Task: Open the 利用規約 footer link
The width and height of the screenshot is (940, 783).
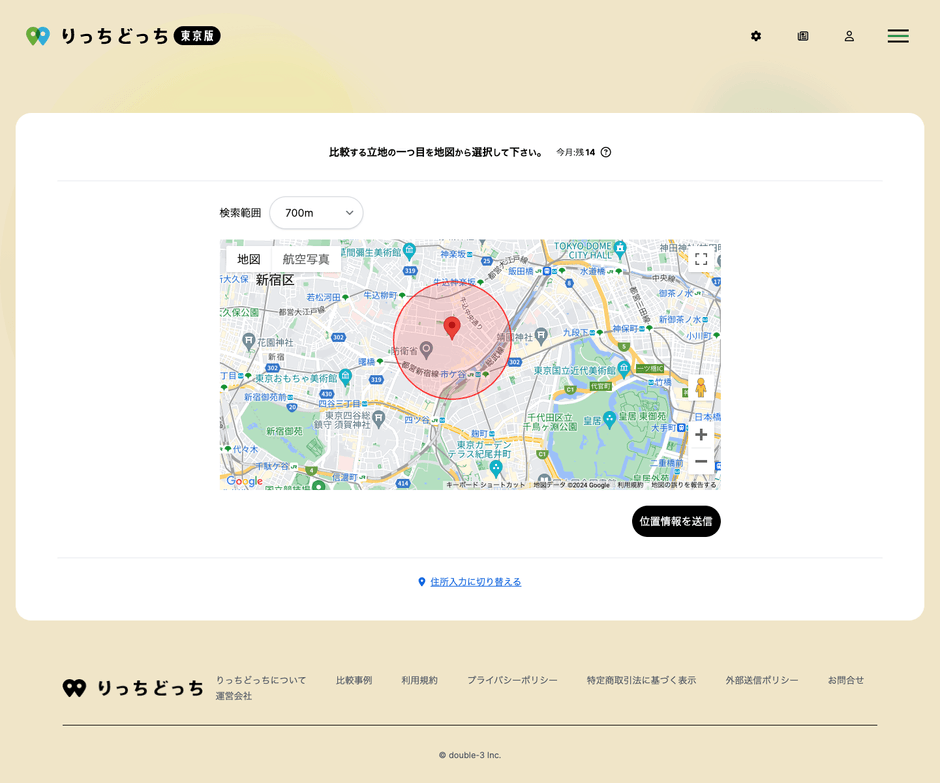Action: 419,679
